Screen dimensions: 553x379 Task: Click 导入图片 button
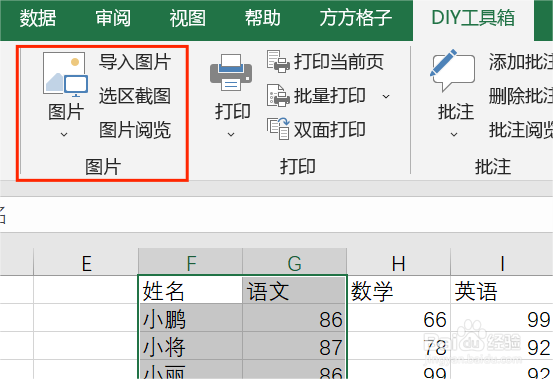pyautogui.click(x=135, y=62)
